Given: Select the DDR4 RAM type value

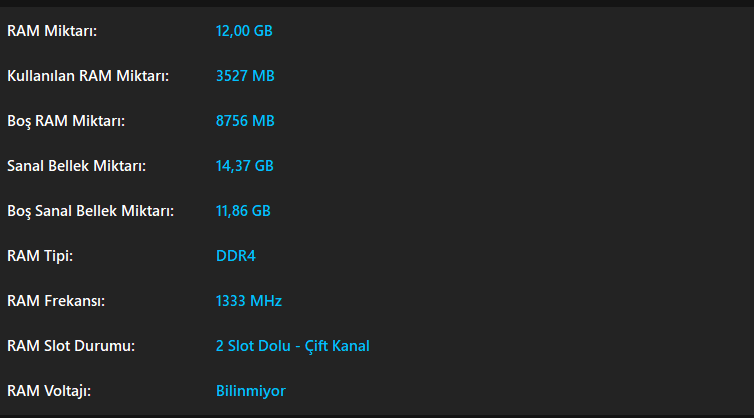Looking at the screenshot, I should point(236,256).
